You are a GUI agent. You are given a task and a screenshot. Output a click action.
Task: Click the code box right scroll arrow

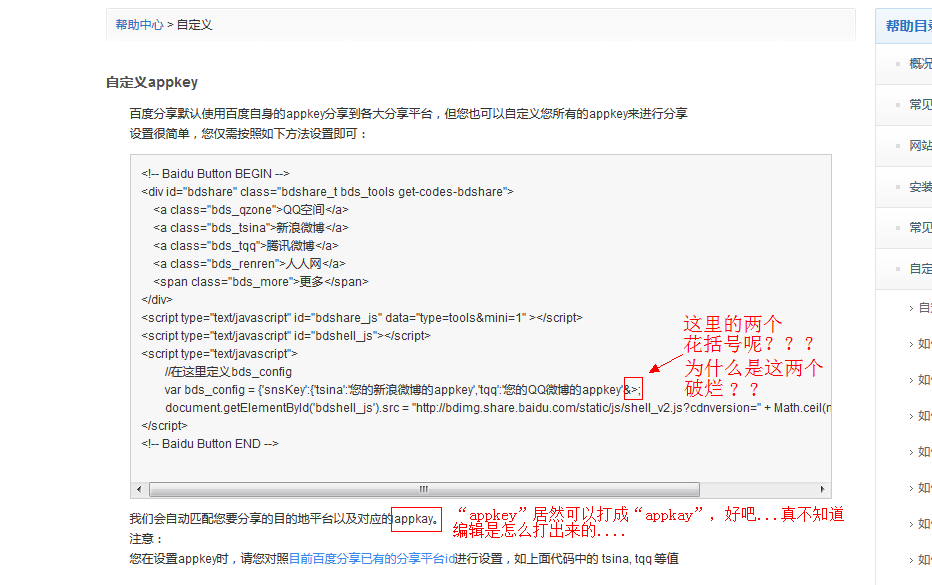[823, 490]
